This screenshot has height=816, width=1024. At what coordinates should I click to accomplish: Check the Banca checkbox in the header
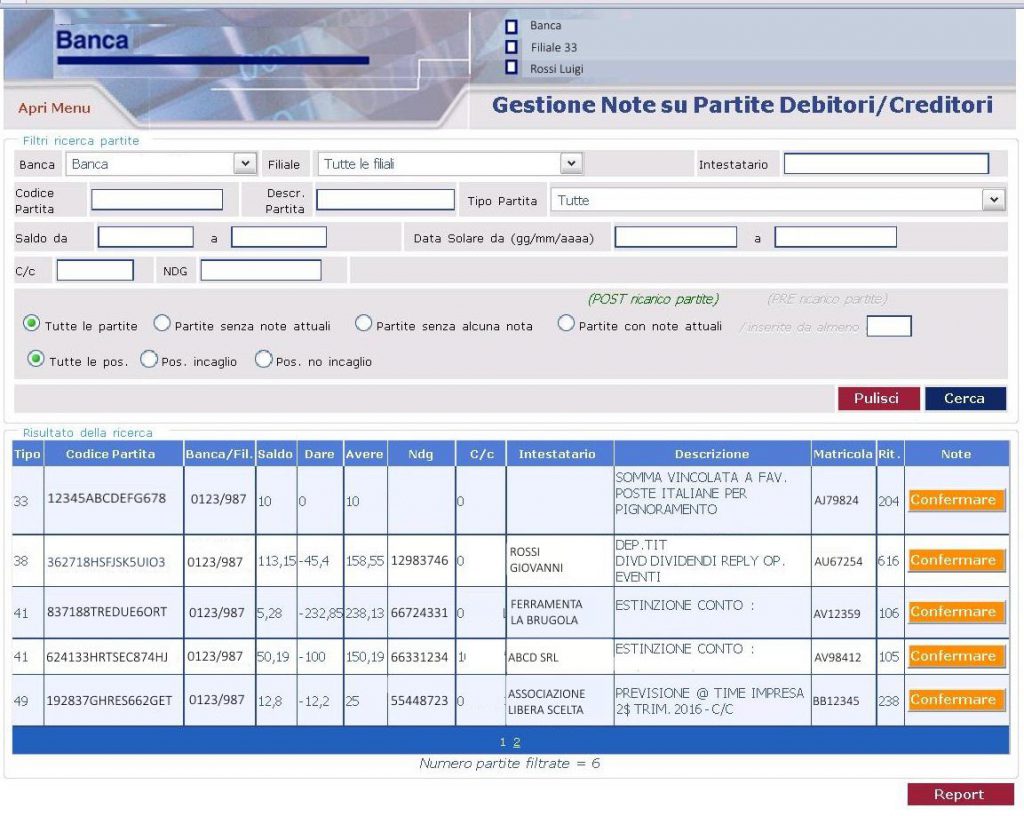512,25
